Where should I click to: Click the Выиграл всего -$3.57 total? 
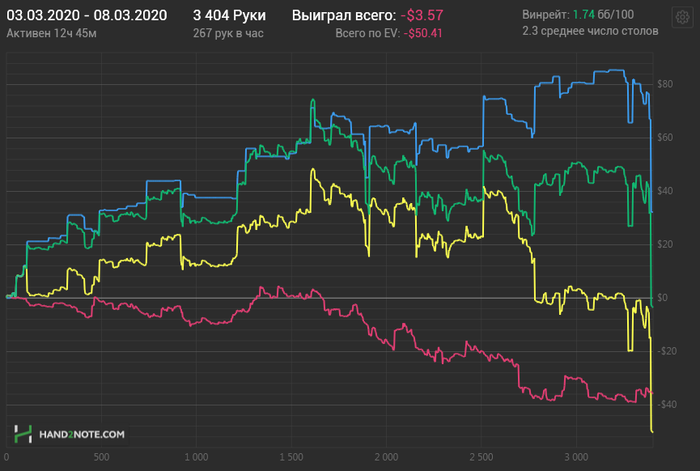(367, 15)
